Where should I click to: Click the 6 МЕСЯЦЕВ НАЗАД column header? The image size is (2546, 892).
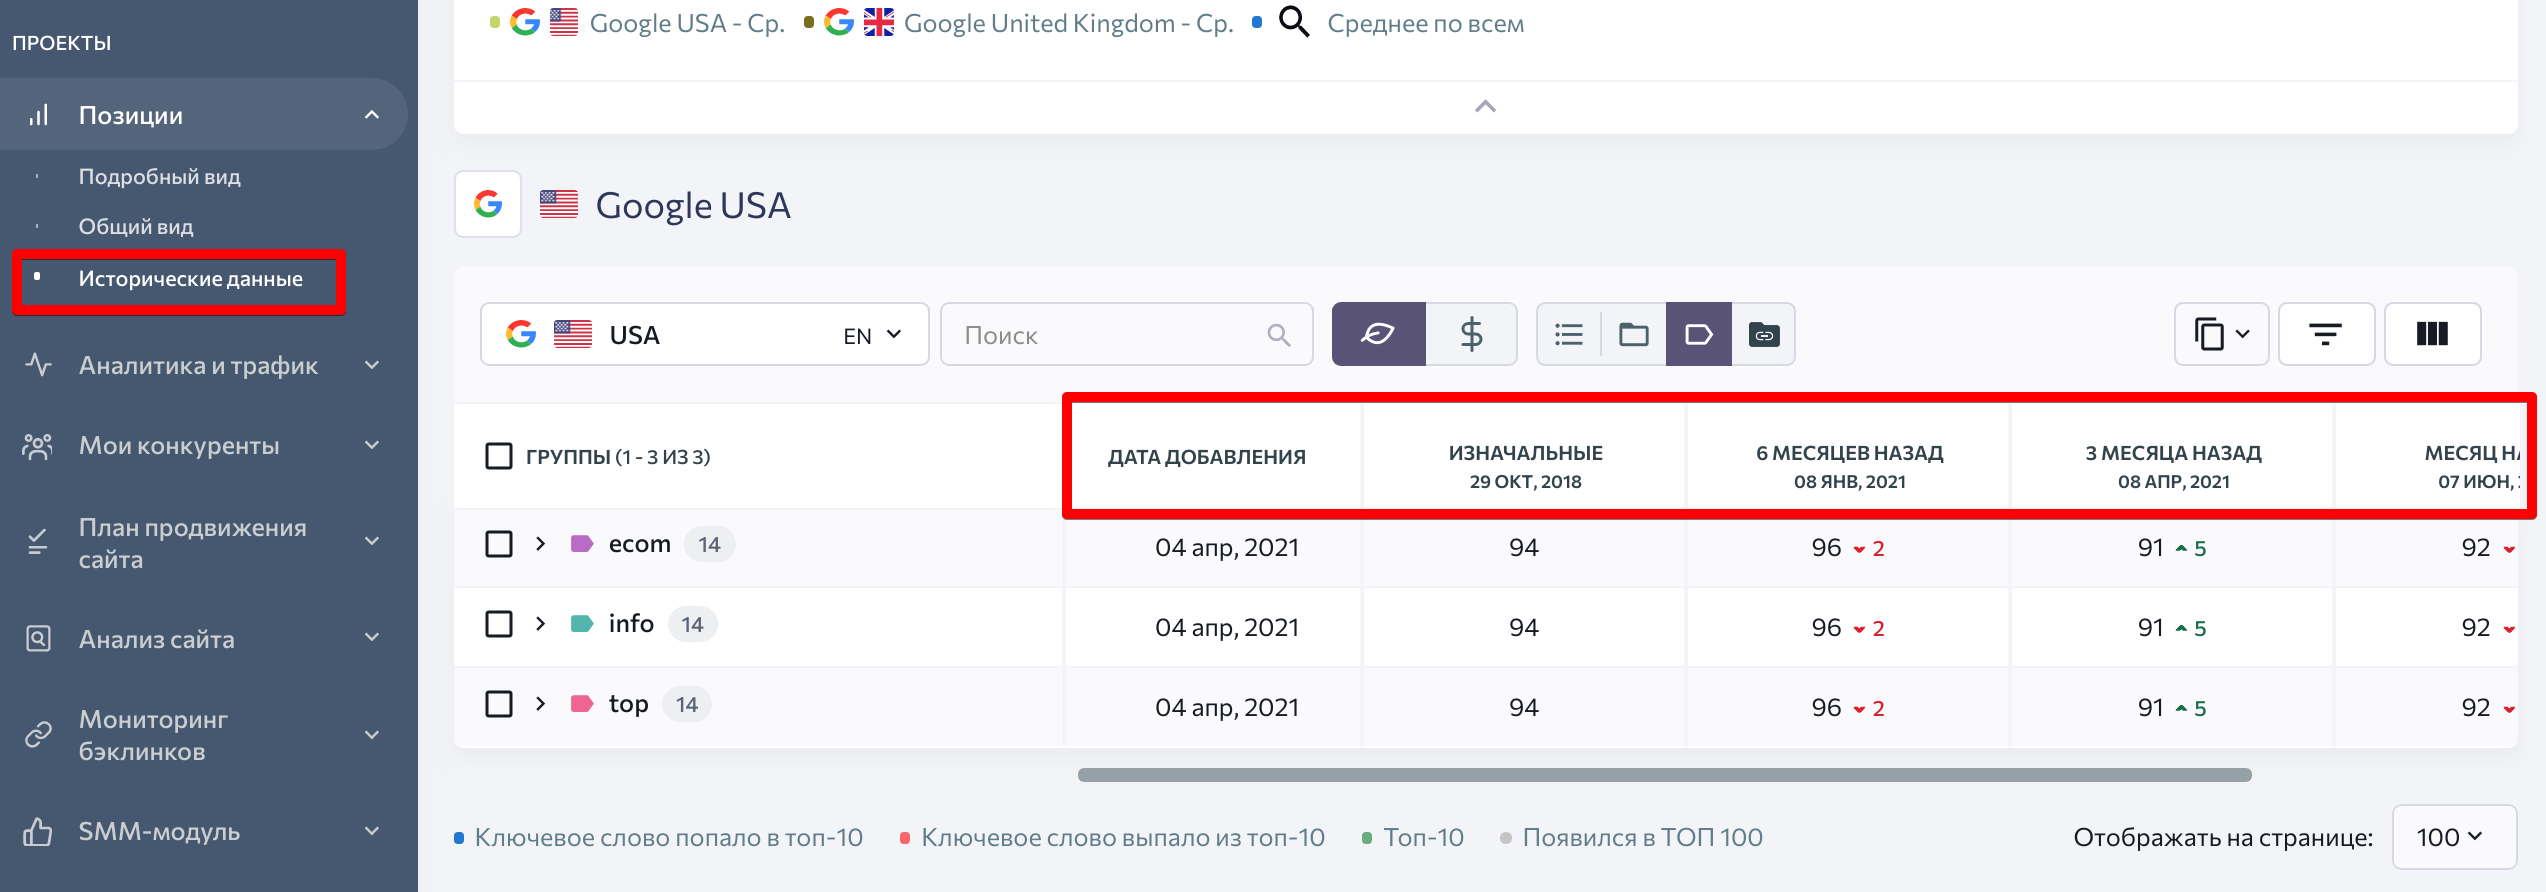pos(1850,467)
